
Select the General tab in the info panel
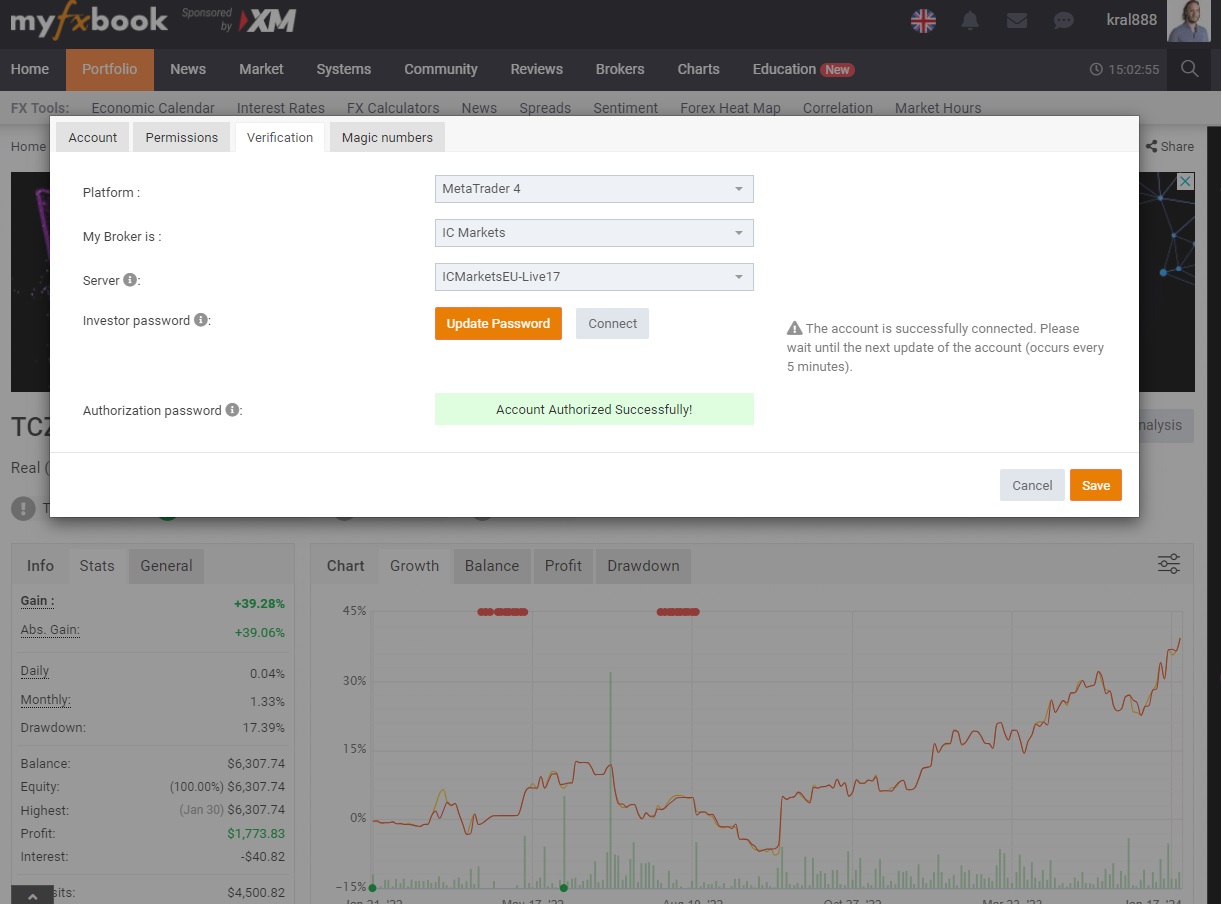(166, 566)
